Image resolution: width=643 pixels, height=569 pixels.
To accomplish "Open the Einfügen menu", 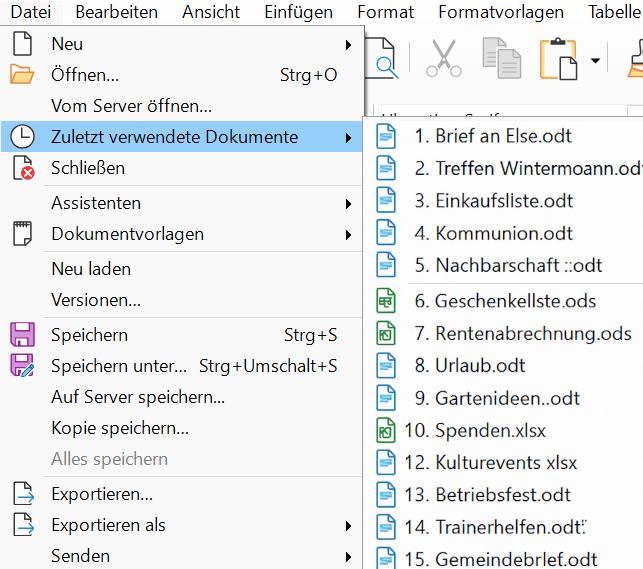I will 298,12.
